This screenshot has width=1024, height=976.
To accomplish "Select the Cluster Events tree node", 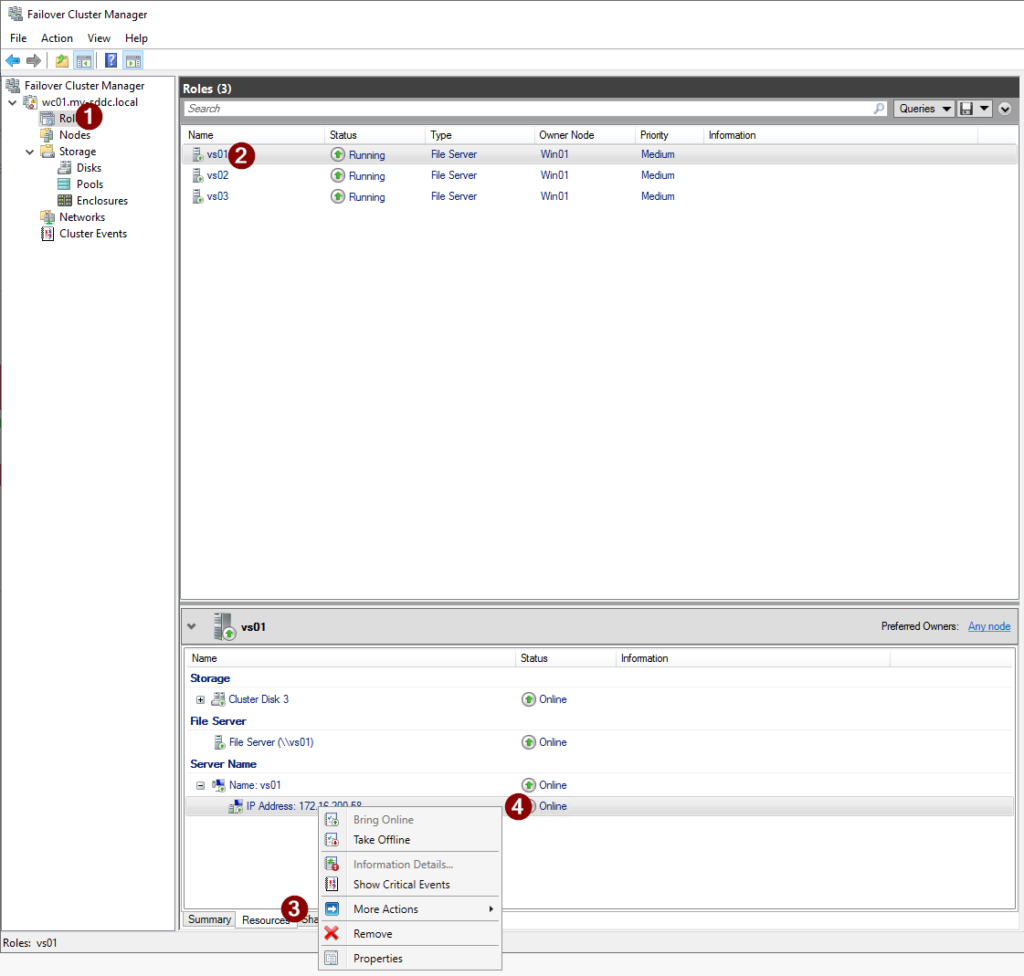I will point(92,234).
